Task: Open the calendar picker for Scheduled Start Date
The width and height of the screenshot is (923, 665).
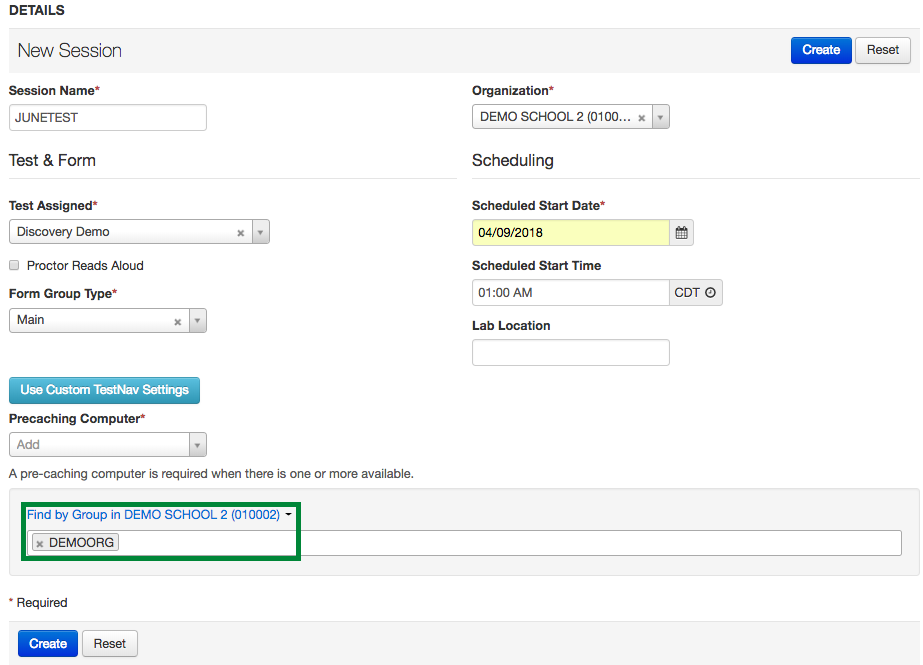Action: pos(681,233)
